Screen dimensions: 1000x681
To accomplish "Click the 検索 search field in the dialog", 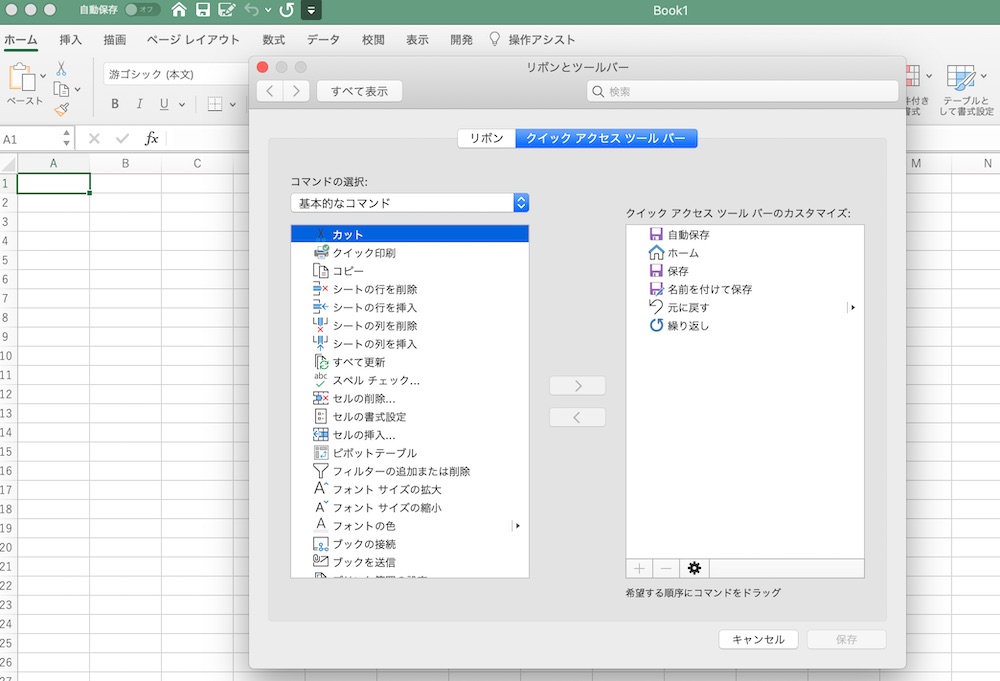I will click(x=742, y=91).
